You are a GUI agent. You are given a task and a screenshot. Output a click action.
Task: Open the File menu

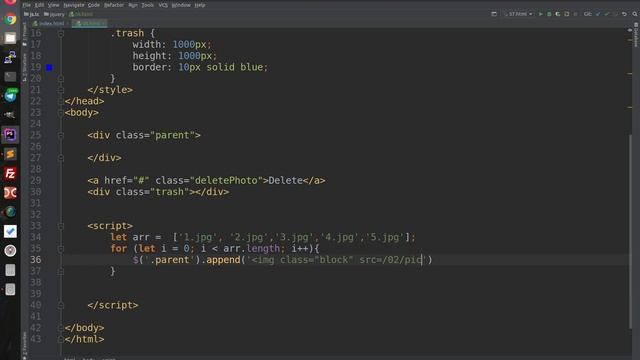[27, 5]
